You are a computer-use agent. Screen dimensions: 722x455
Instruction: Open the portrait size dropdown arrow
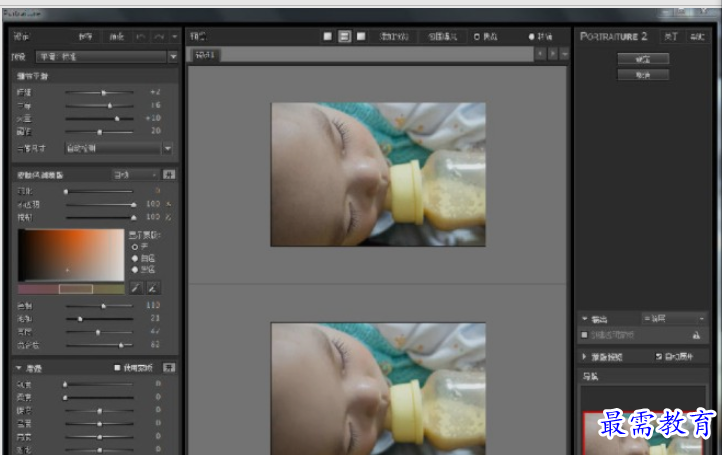tap(168, 148)
